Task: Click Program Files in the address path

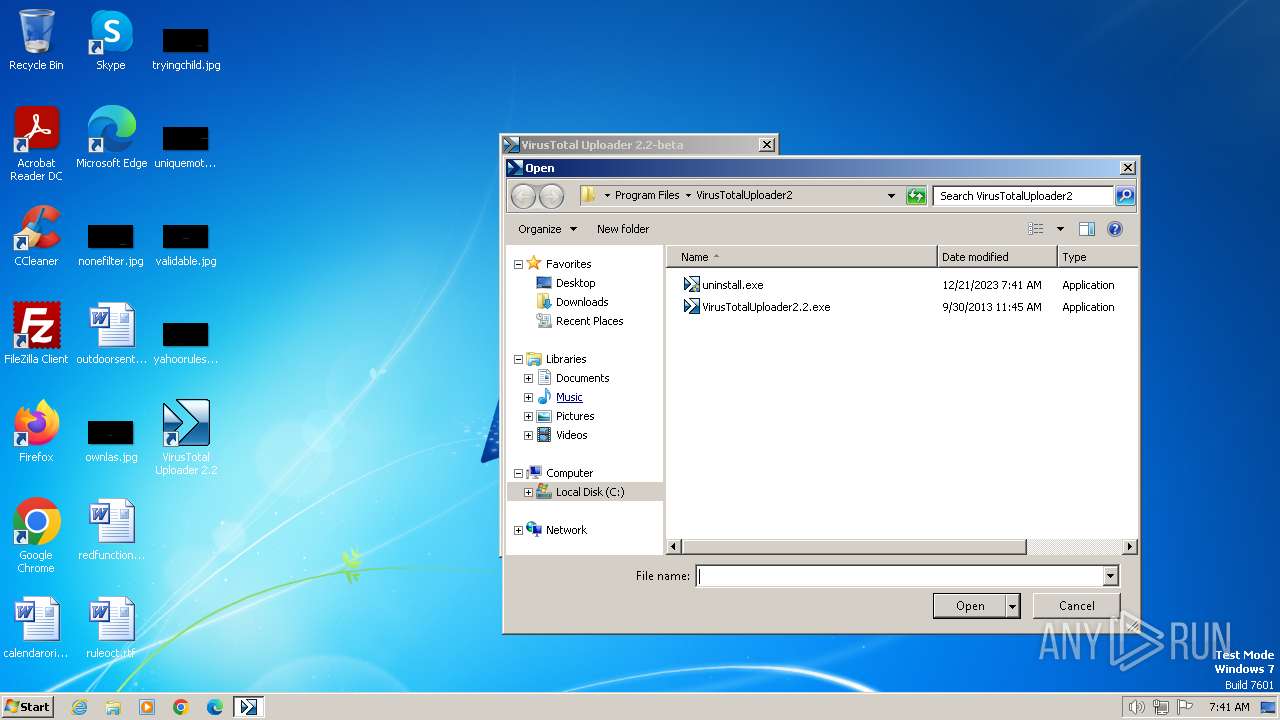Action: click(x=646, y=196)
